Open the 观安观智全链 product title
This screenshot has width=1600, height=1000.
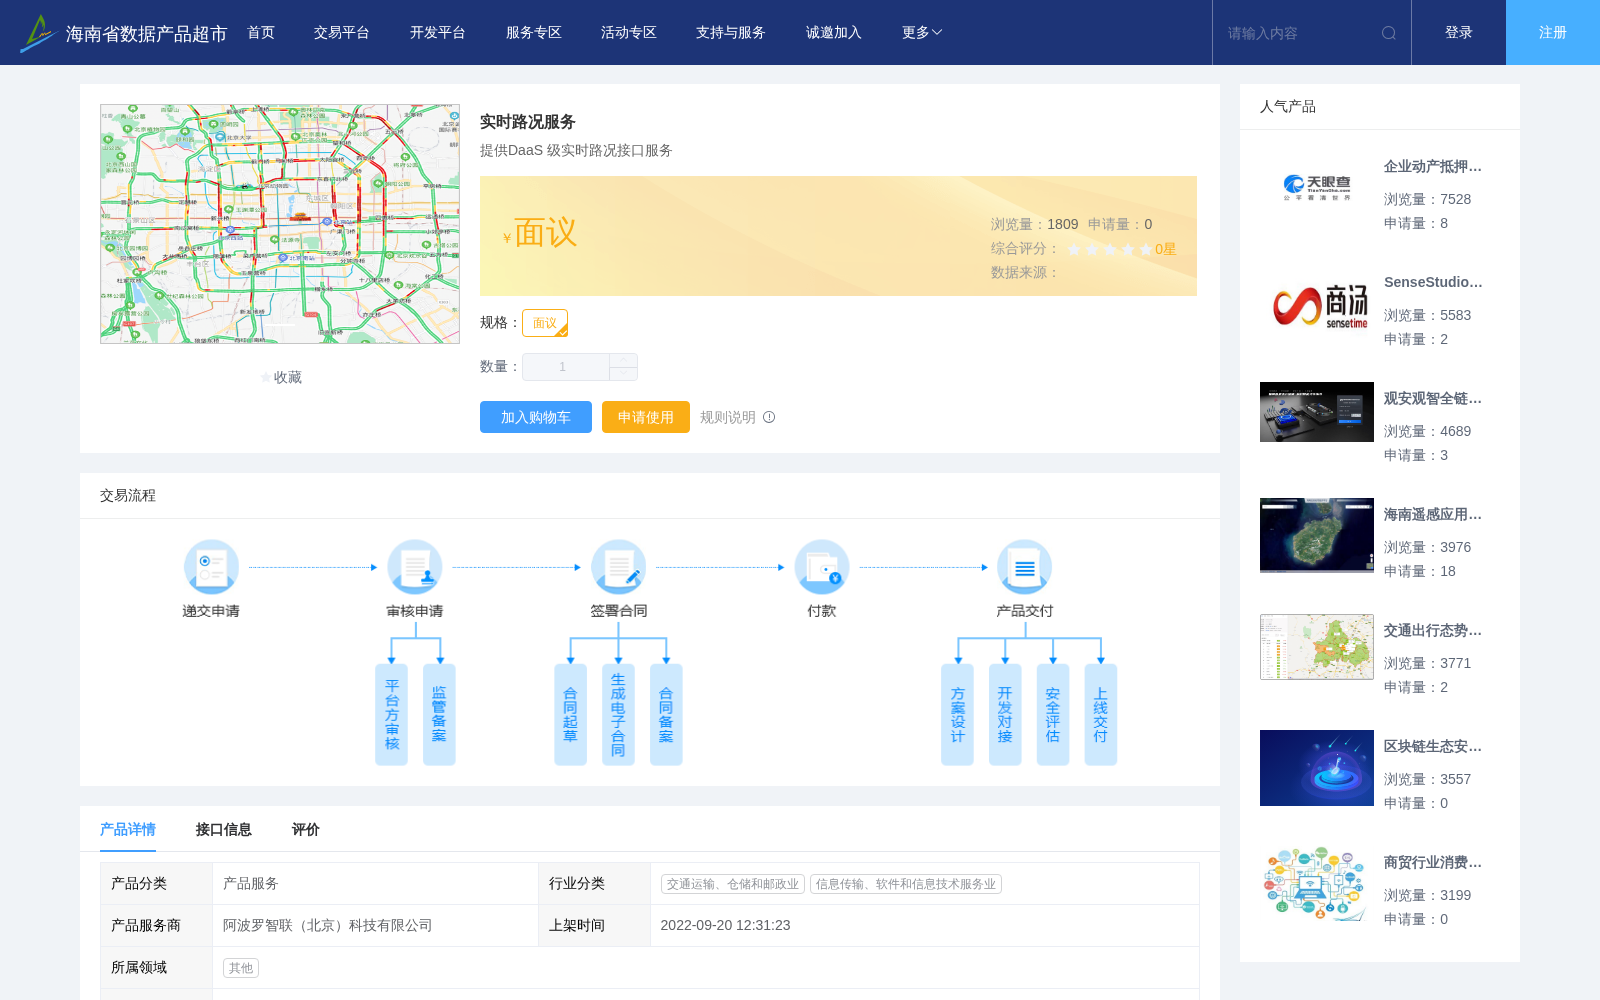pos(1433,399)
